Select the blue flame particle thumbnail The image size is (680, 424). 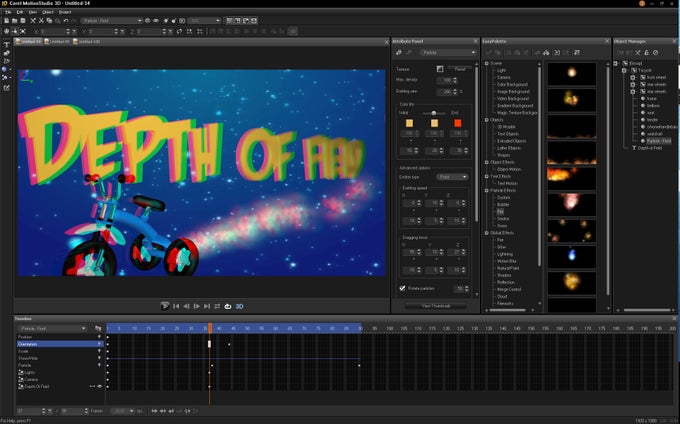coord(572,255)
